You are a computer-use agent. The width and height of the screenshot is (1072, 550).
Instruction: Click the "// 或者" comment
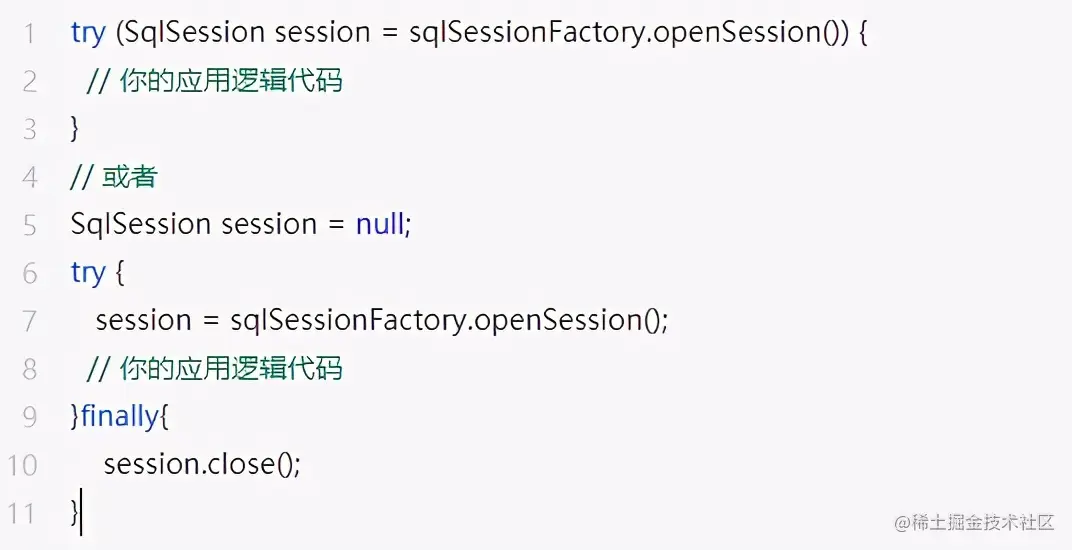pyautogui.click(x=114, y=177)
